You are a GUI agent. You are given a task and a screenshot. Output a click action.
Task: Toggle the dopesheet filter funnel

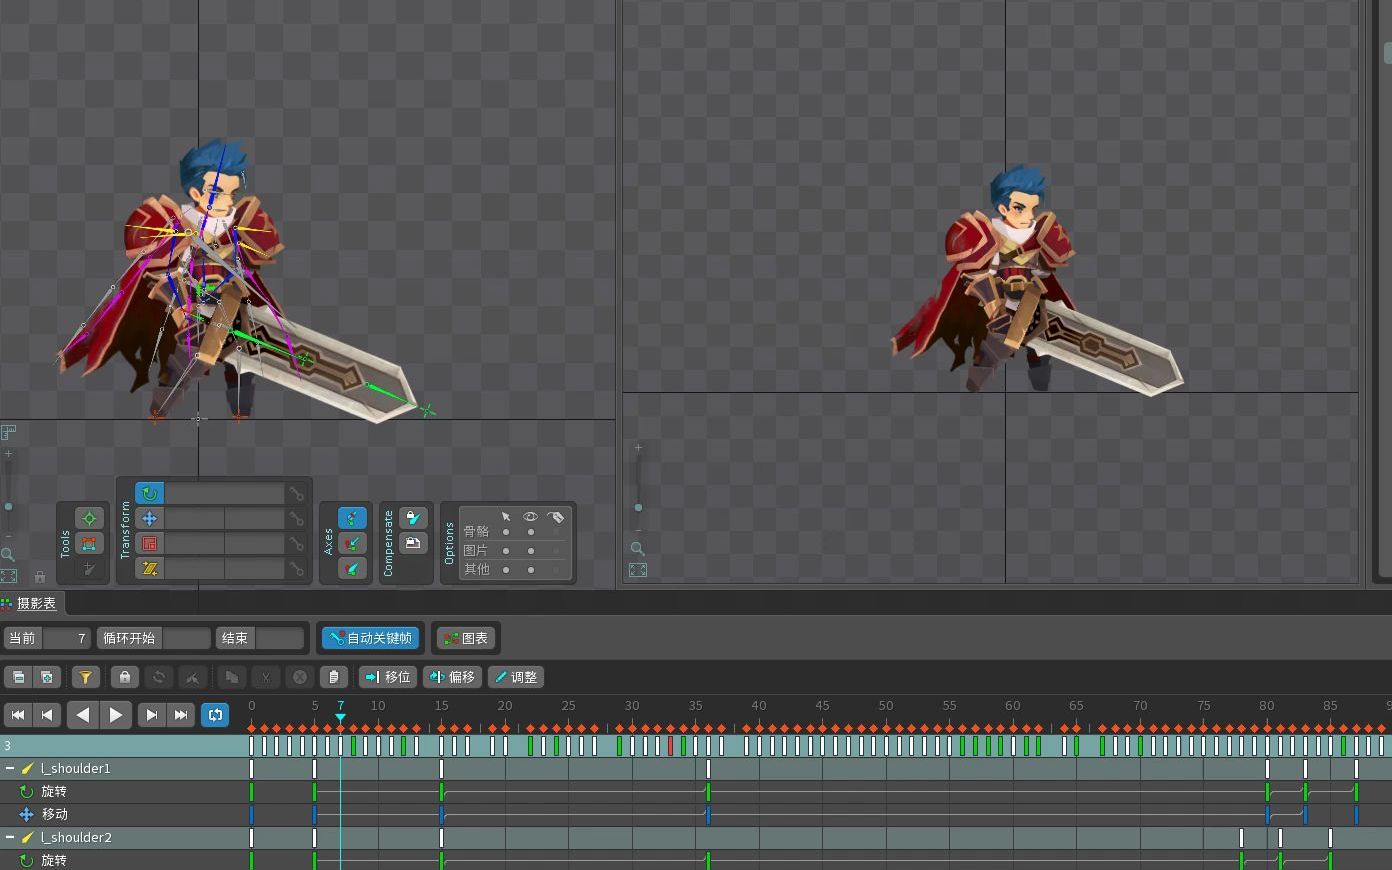[85, 677]
